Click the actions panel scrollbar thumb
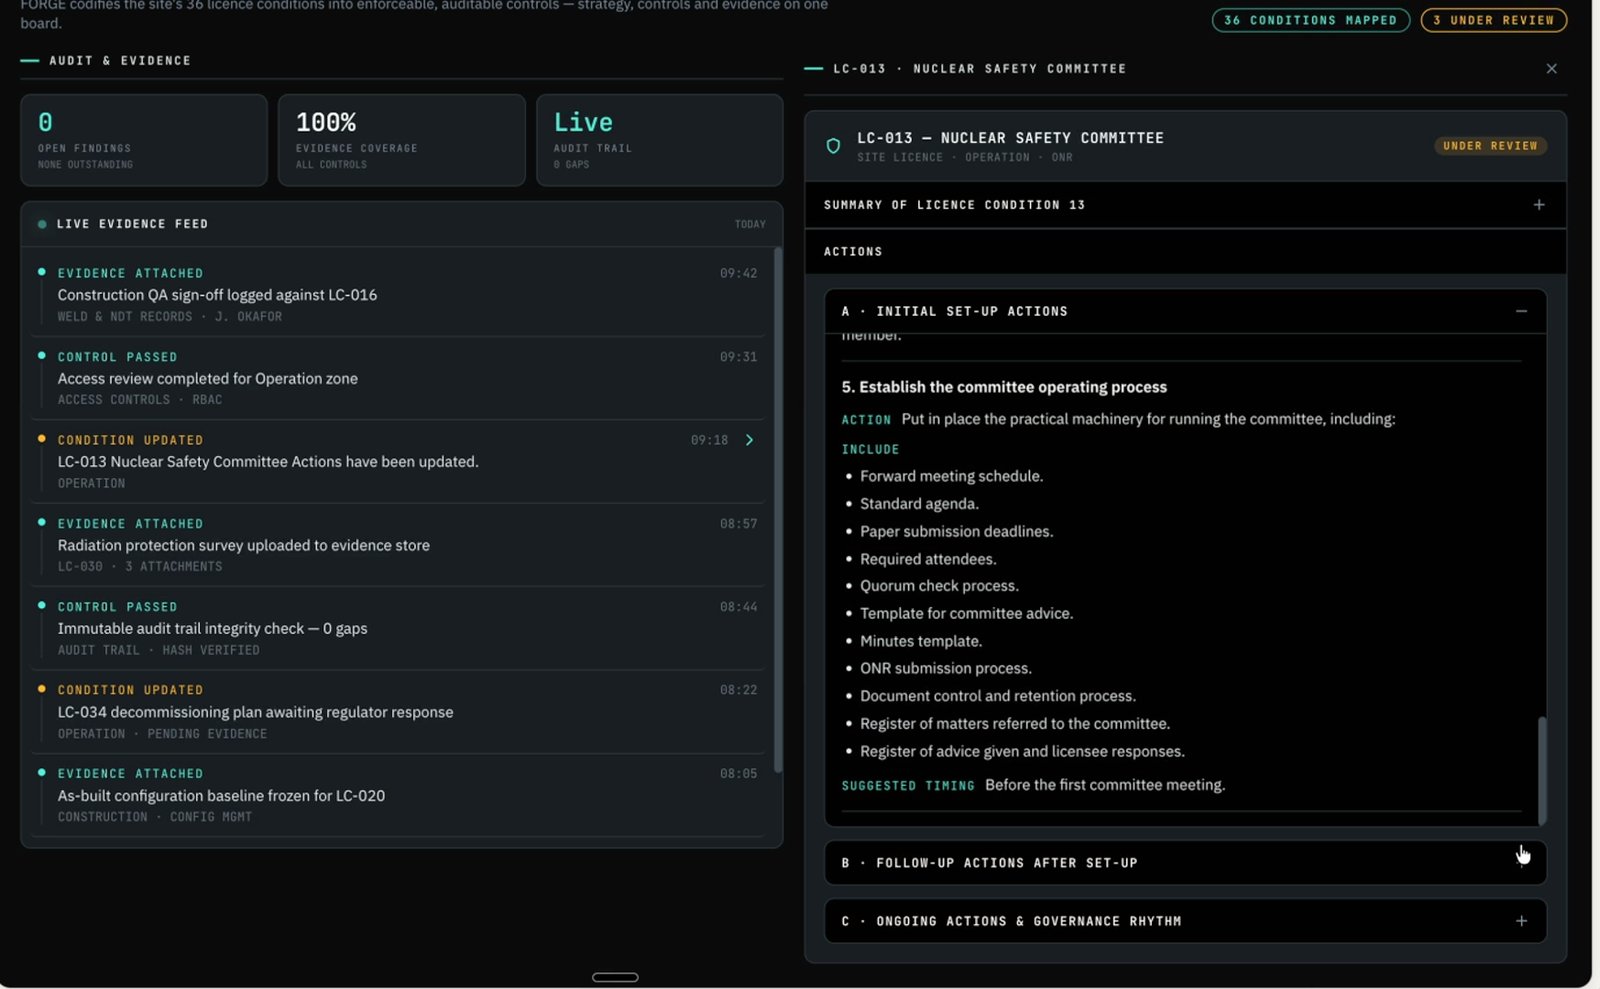The height and width of the screenshot is (989, 1600). click(1541, 770)
